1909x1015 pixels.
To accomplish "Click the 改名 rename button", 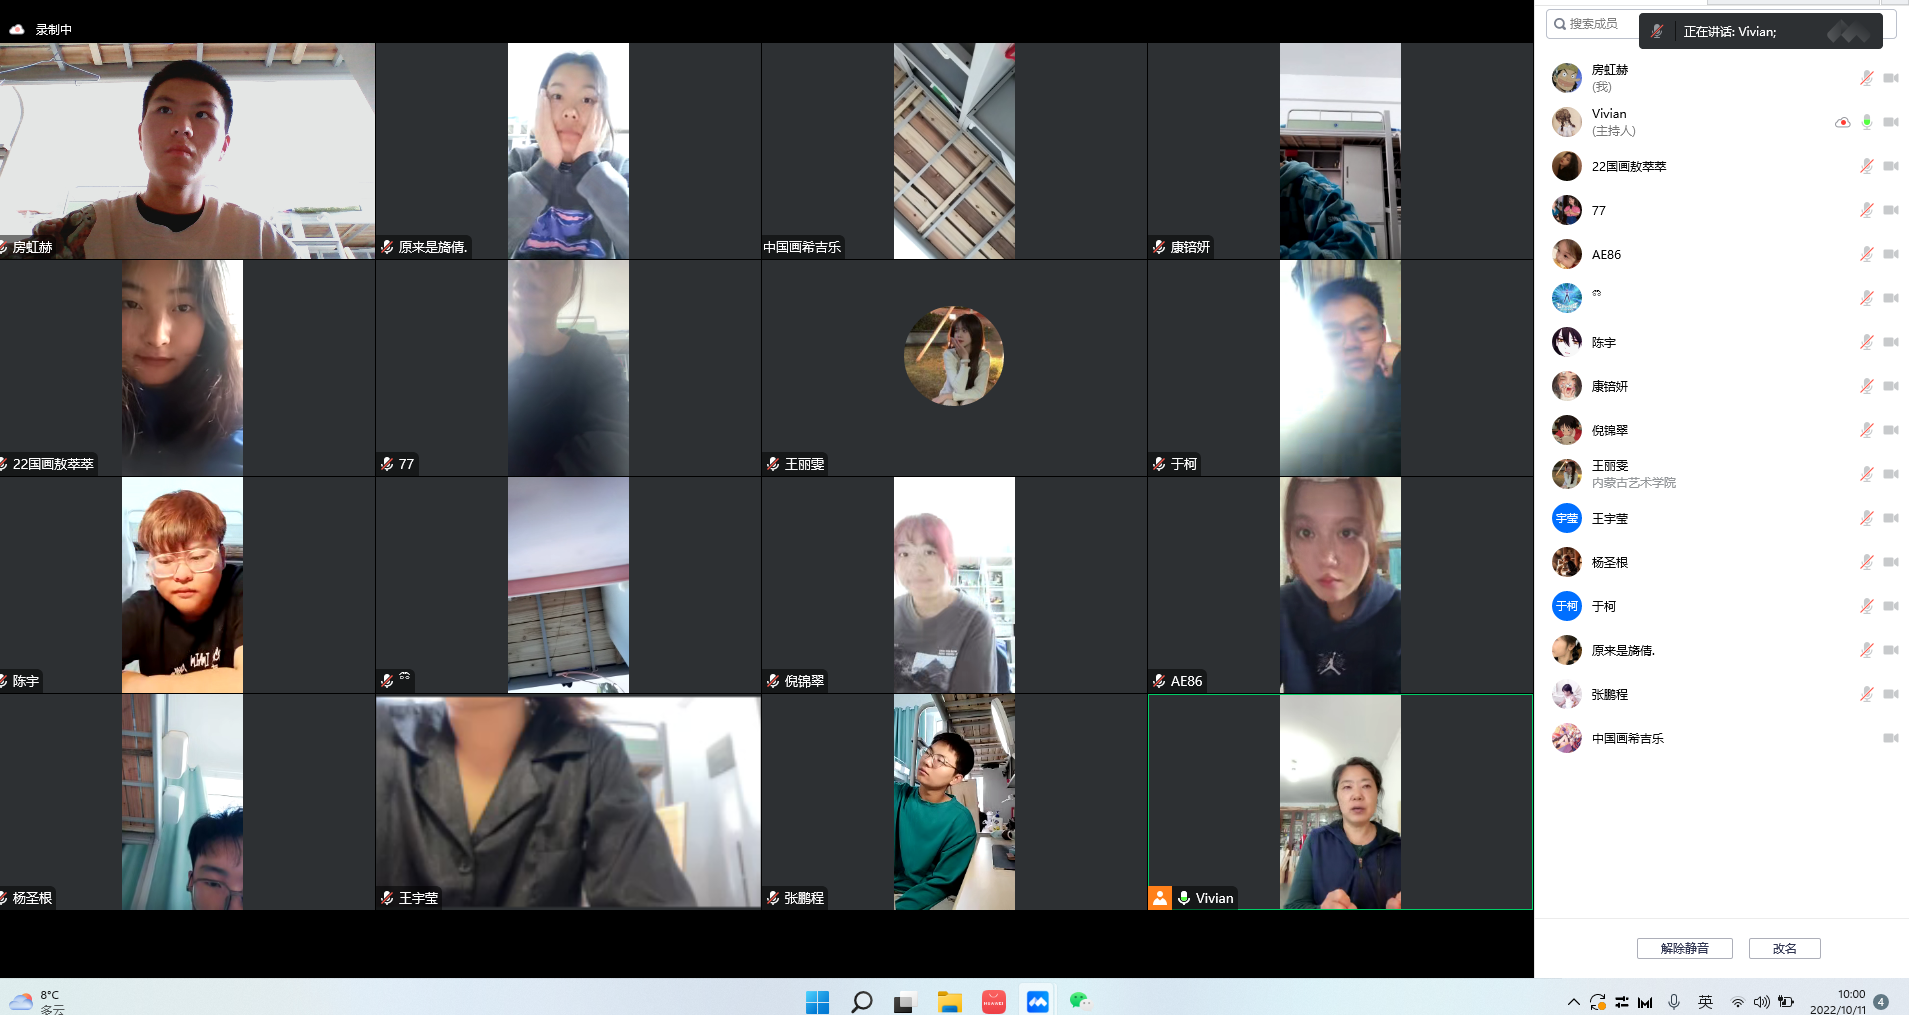I will tap(1784, 948).
